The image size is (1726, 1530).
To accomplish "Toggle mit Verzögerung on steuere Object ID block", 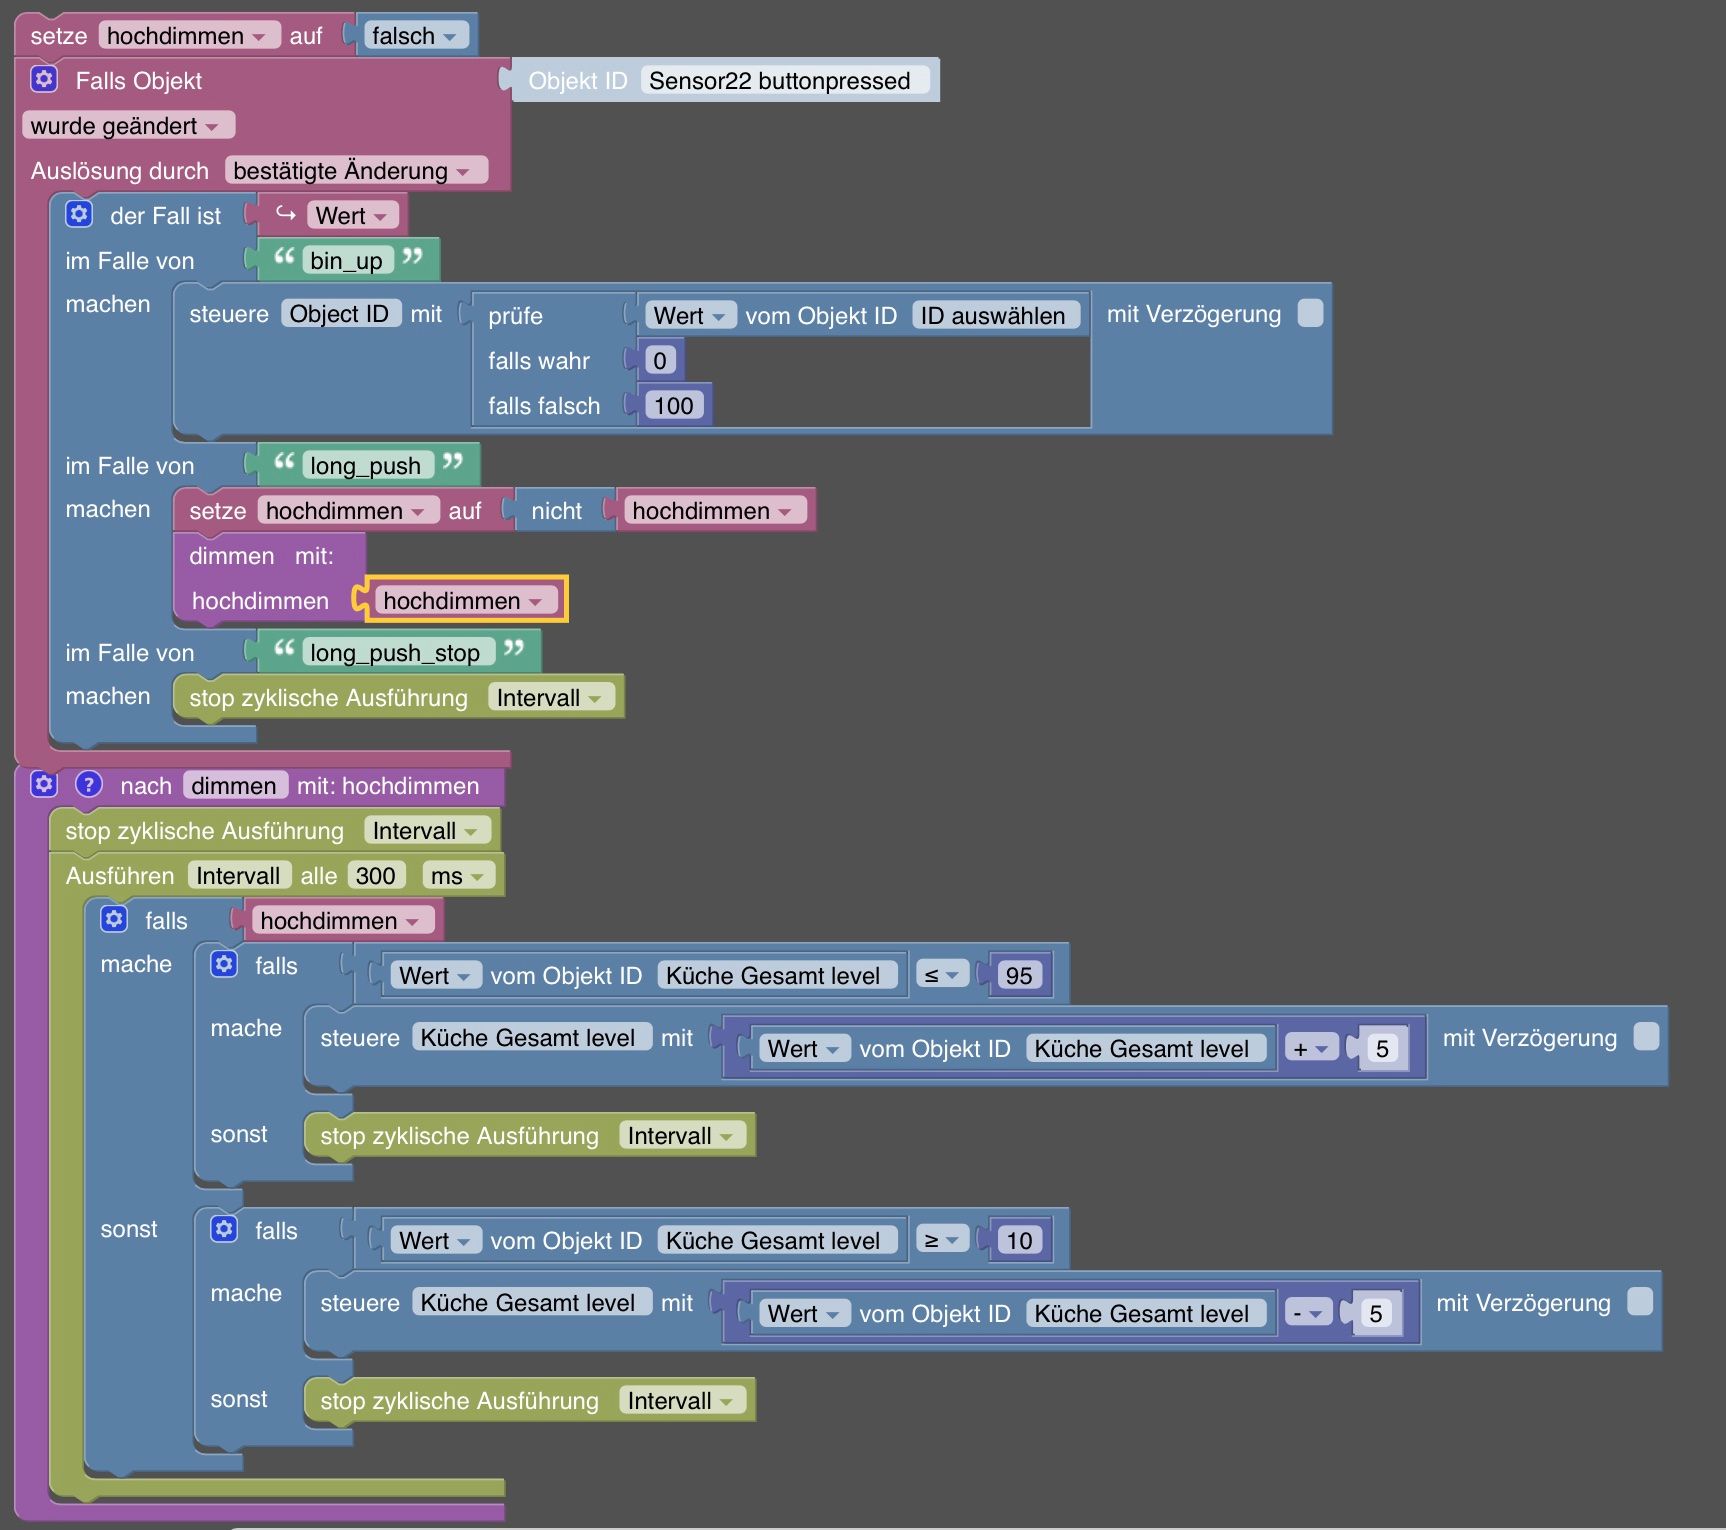I will point(1310,313).
